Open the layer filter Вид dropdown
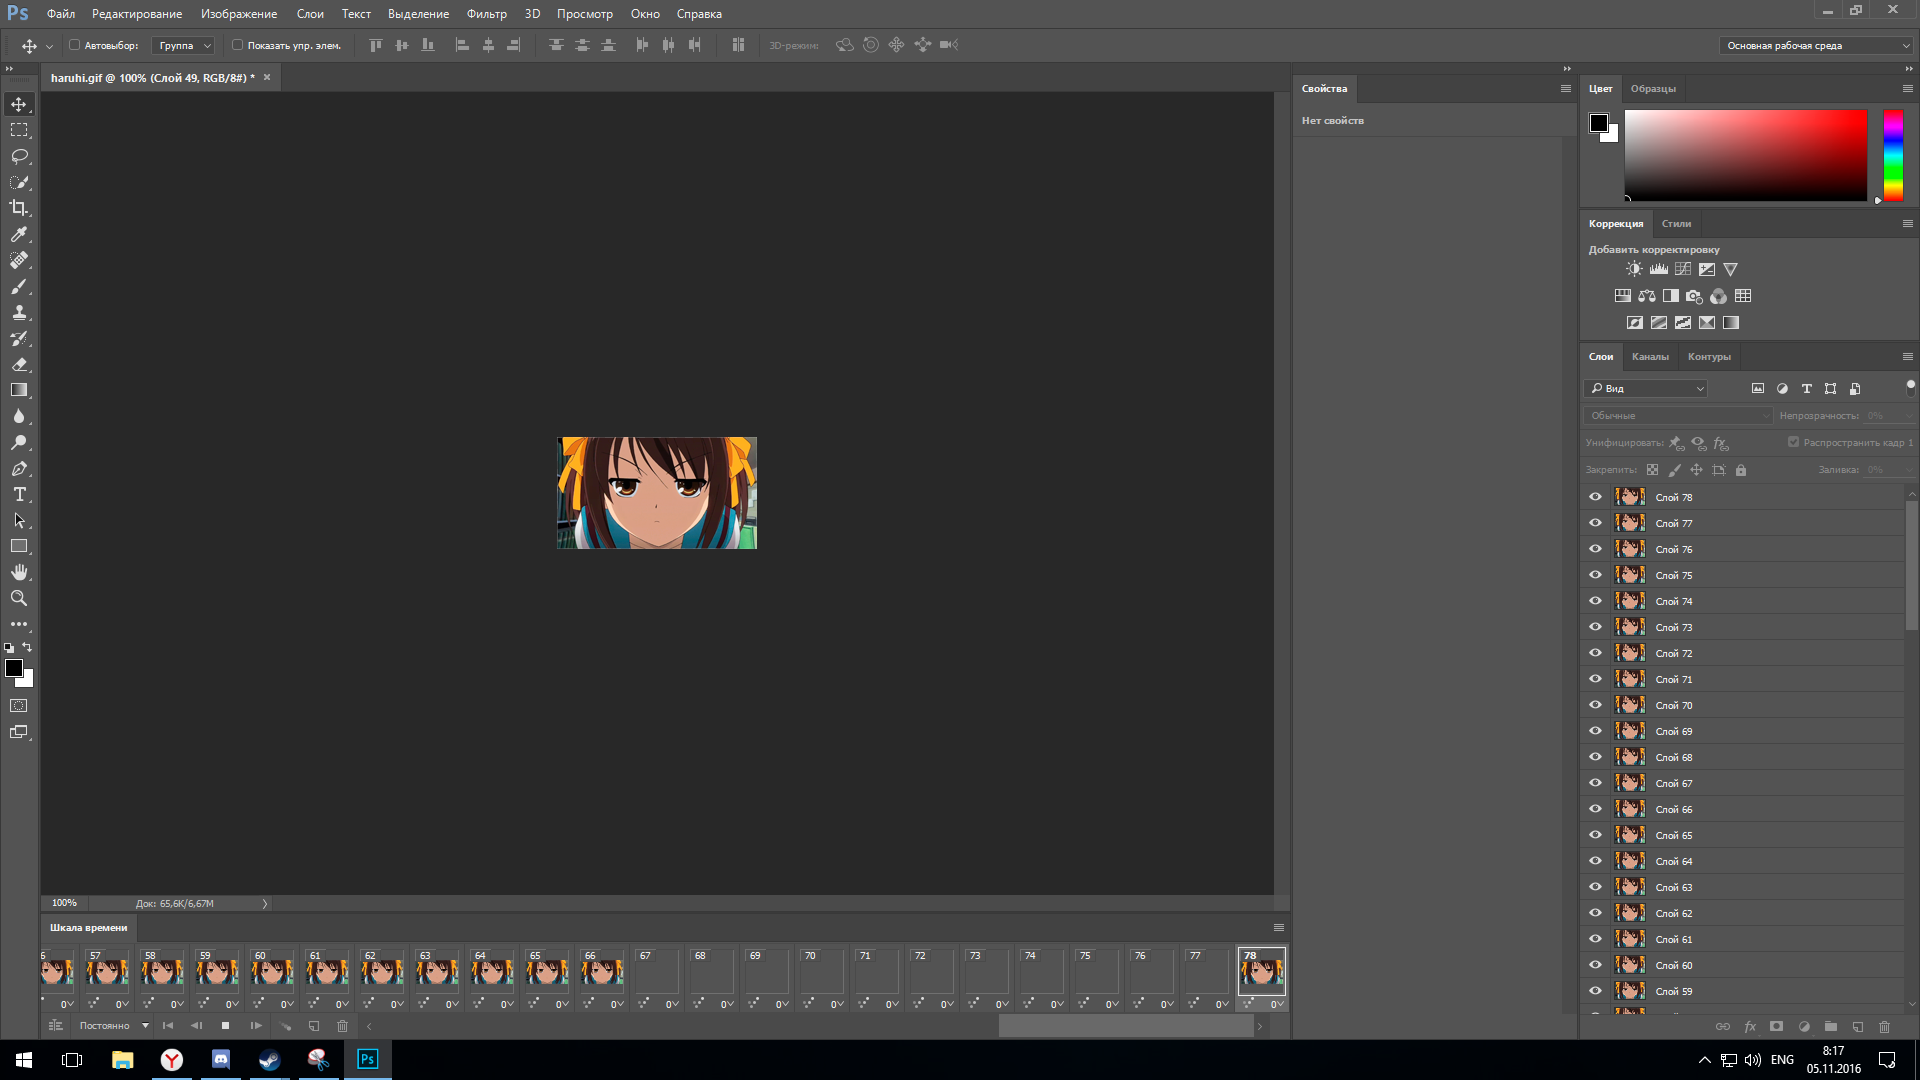 click(x=1646, y=388)
